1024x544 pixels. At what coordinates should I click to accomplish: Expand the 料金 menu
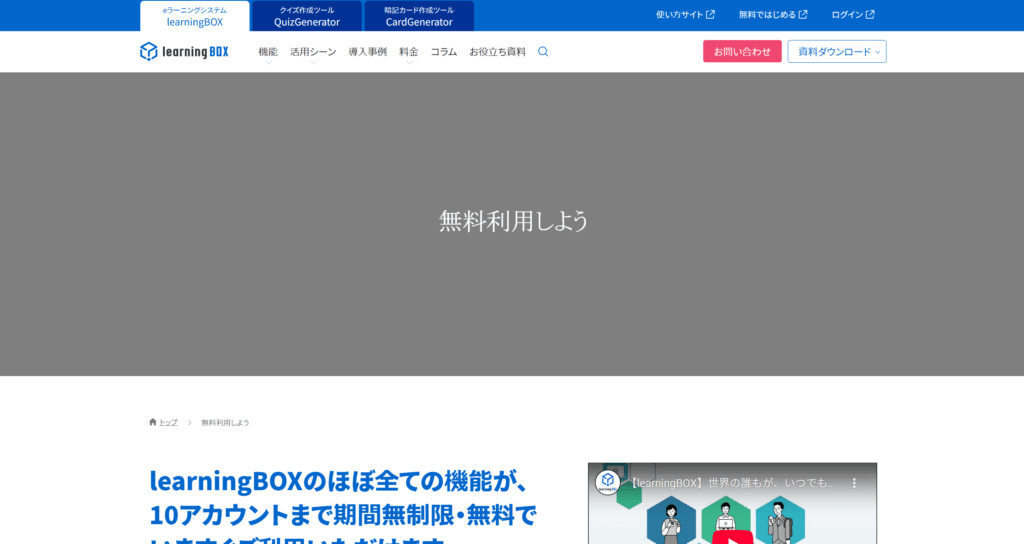pos(409,52)
